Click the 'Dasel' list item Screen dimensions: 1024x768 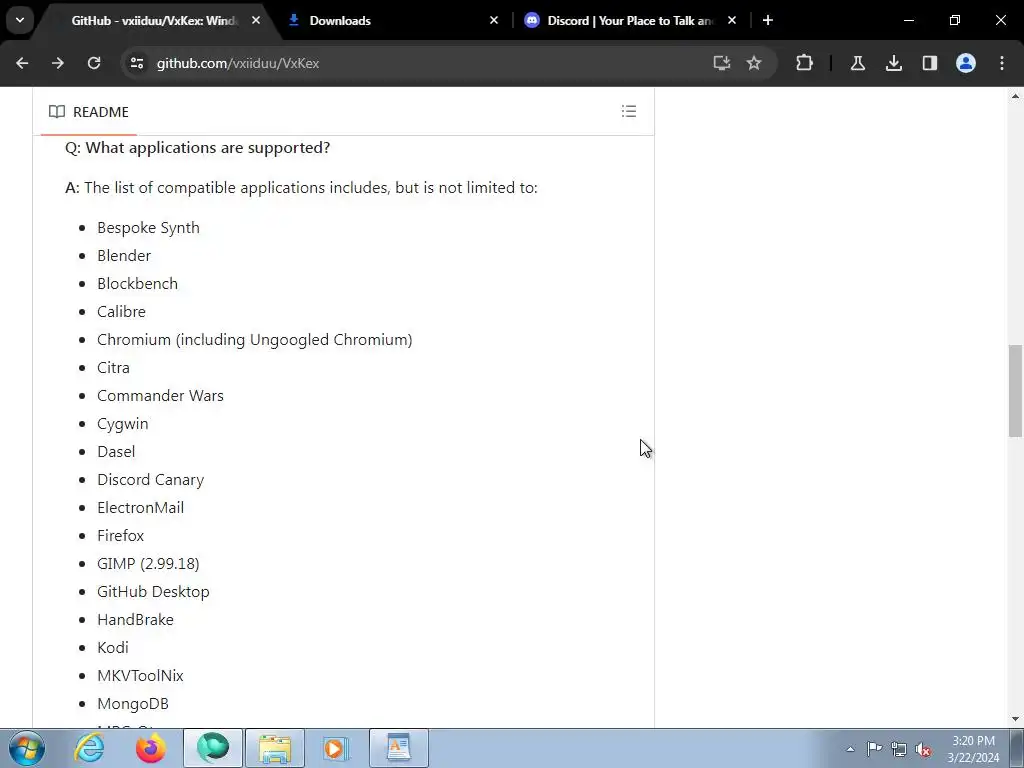click(x=116, y=452)
